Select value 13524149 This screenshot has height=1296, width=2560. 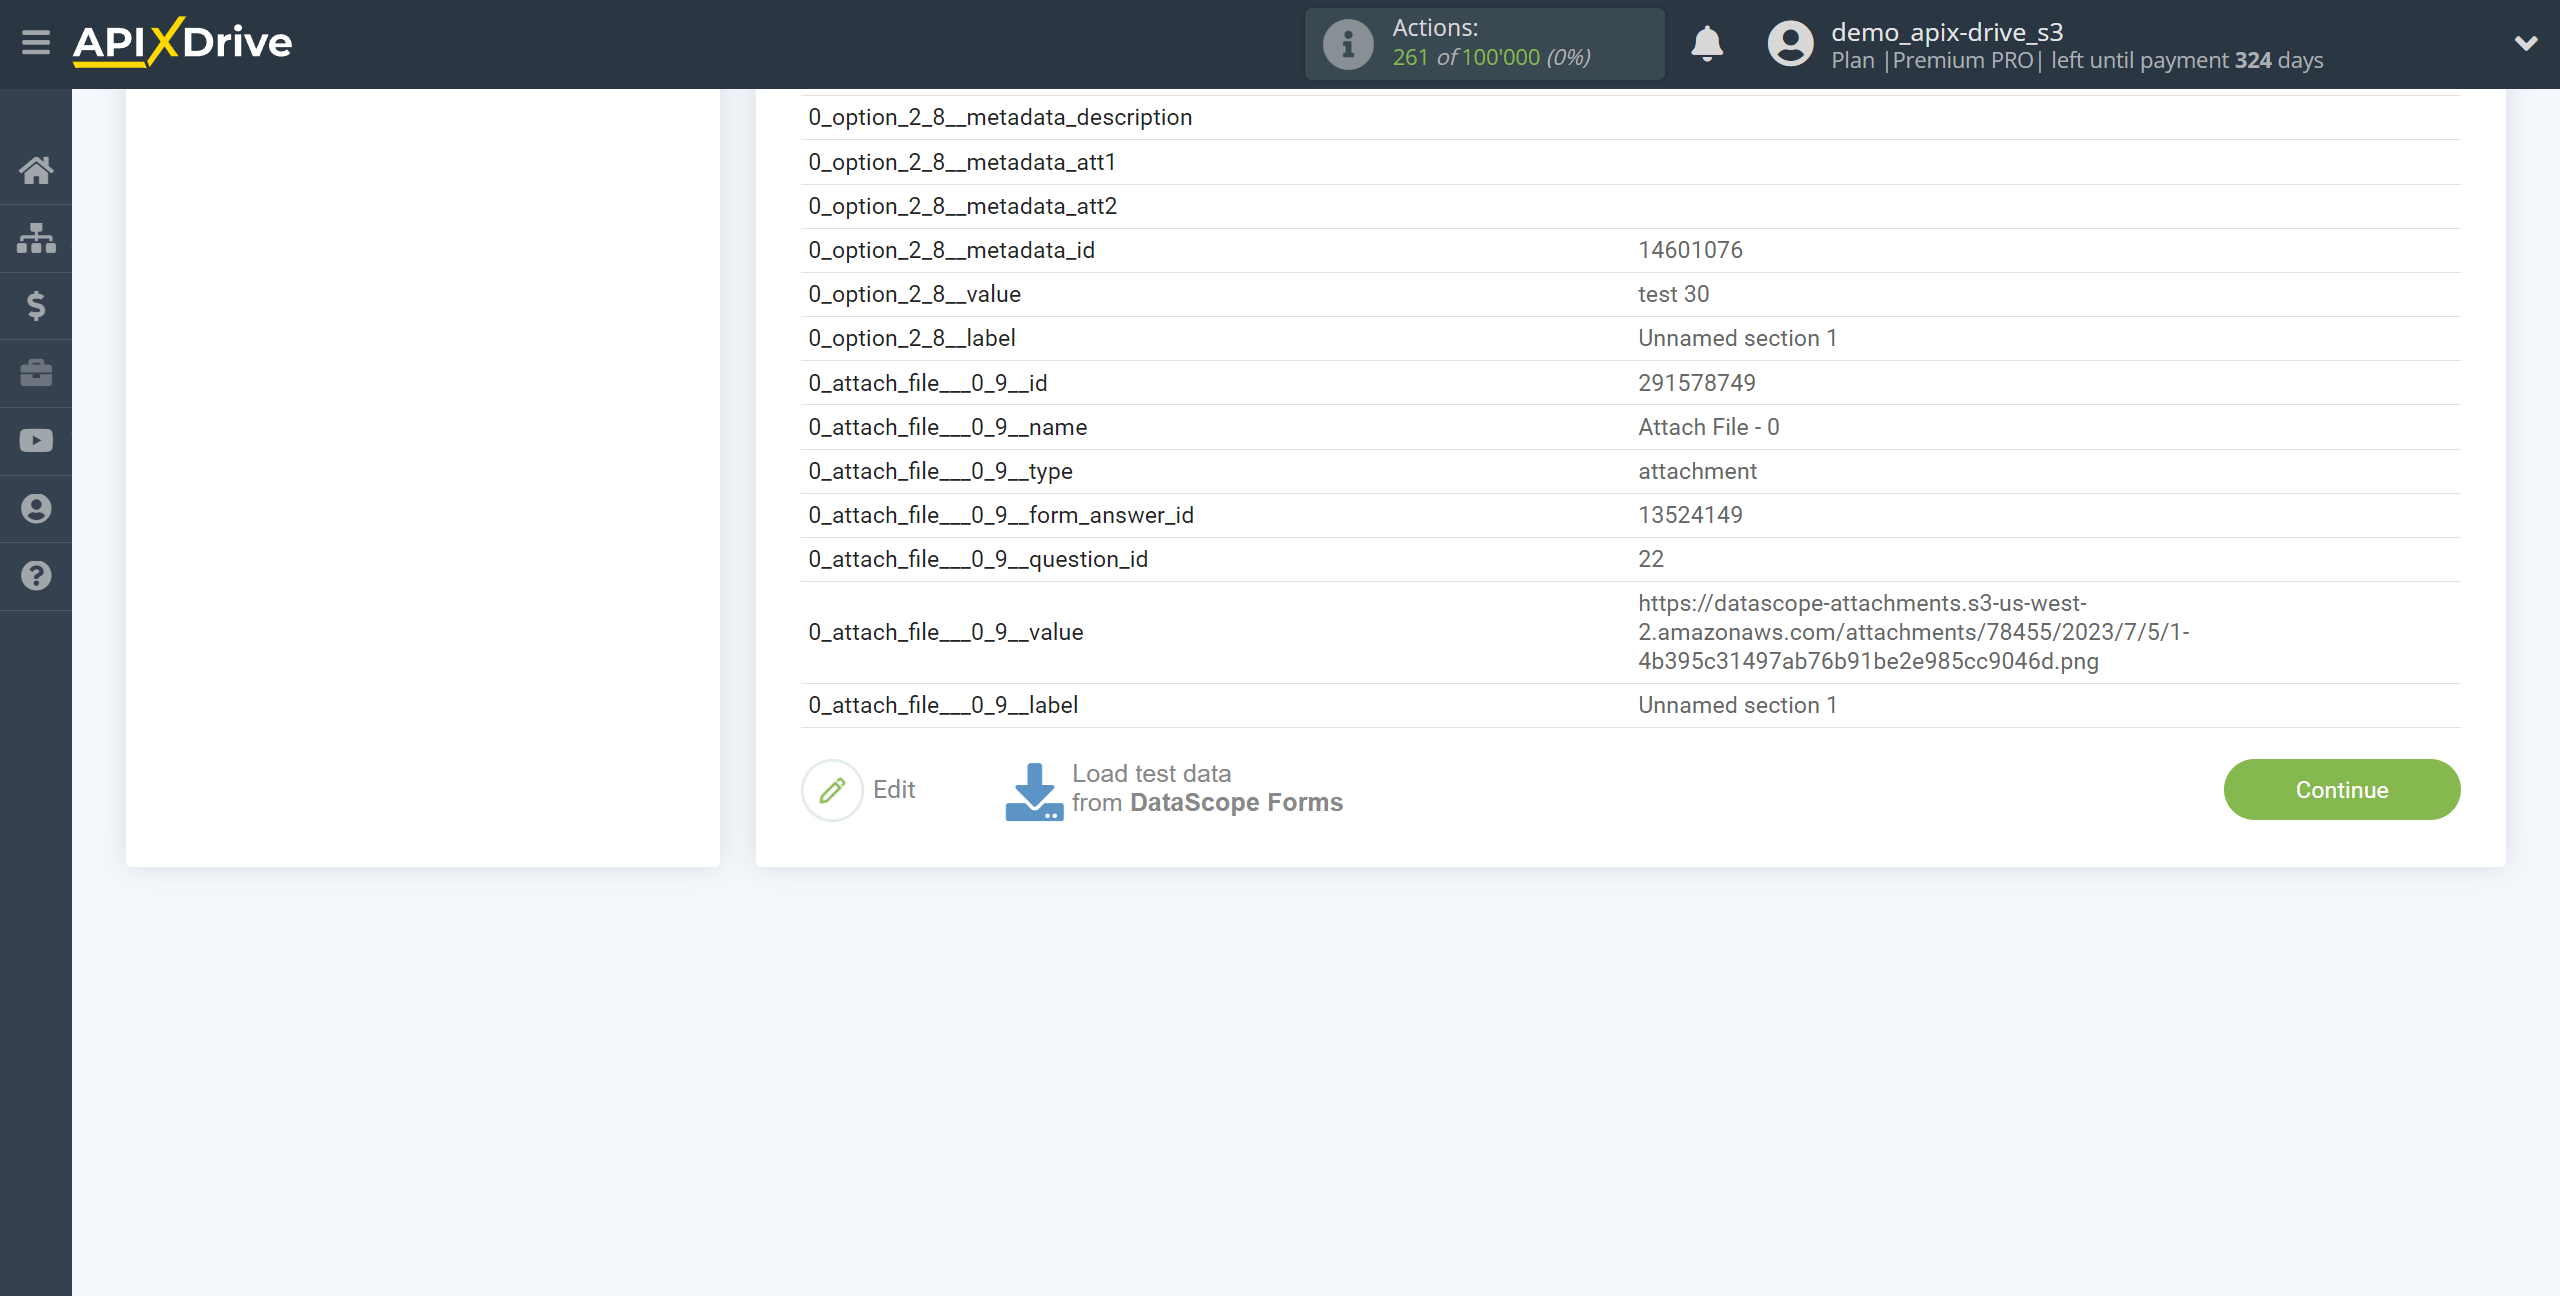pyautogui.click(x=1690, y=515)
